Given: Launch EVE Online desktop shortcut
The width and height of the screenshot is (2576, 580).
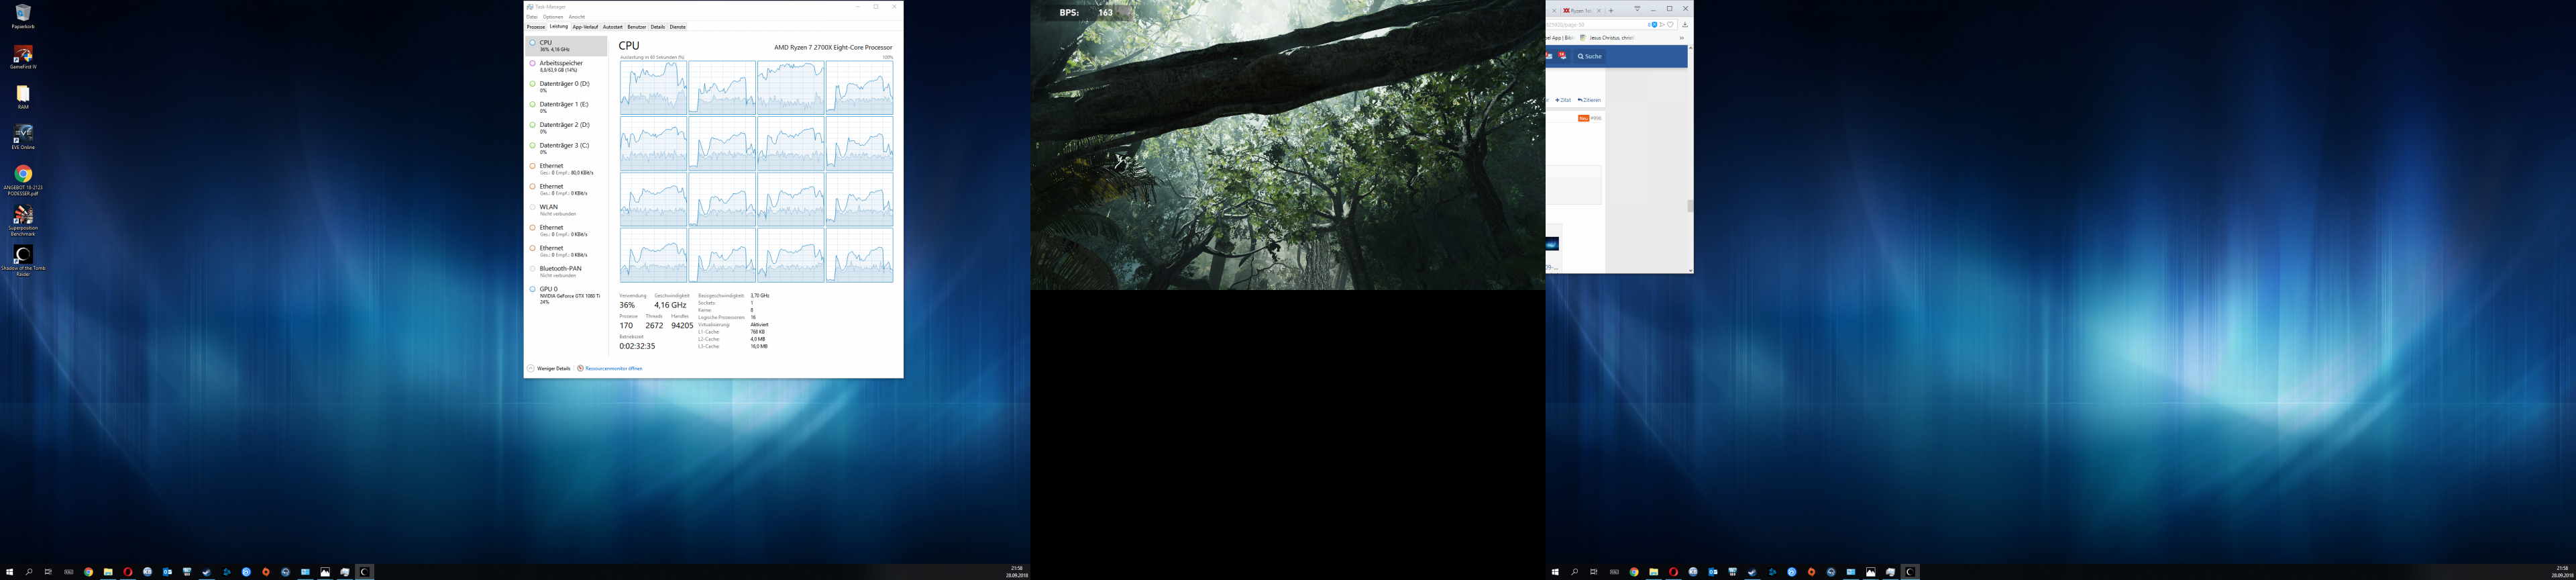Looking at the screenshot, I should pos(23,137).
